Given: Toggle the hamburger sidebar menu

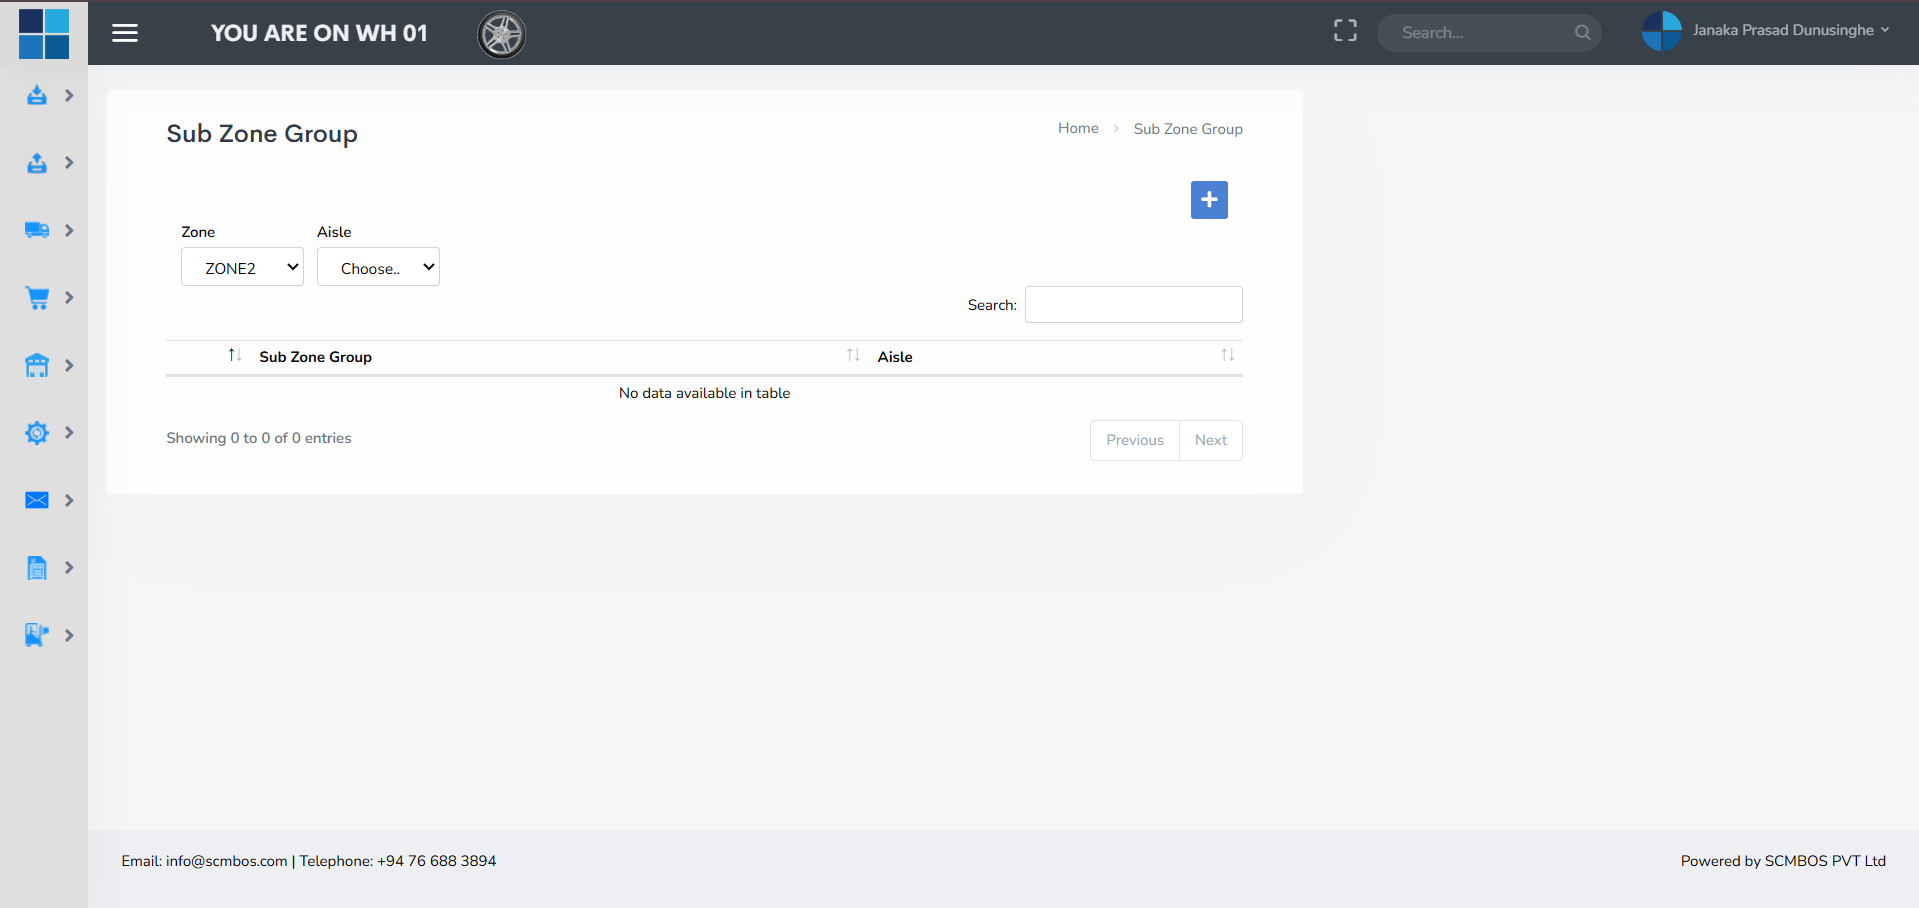Looking at the screenshot, I should 125,33.
